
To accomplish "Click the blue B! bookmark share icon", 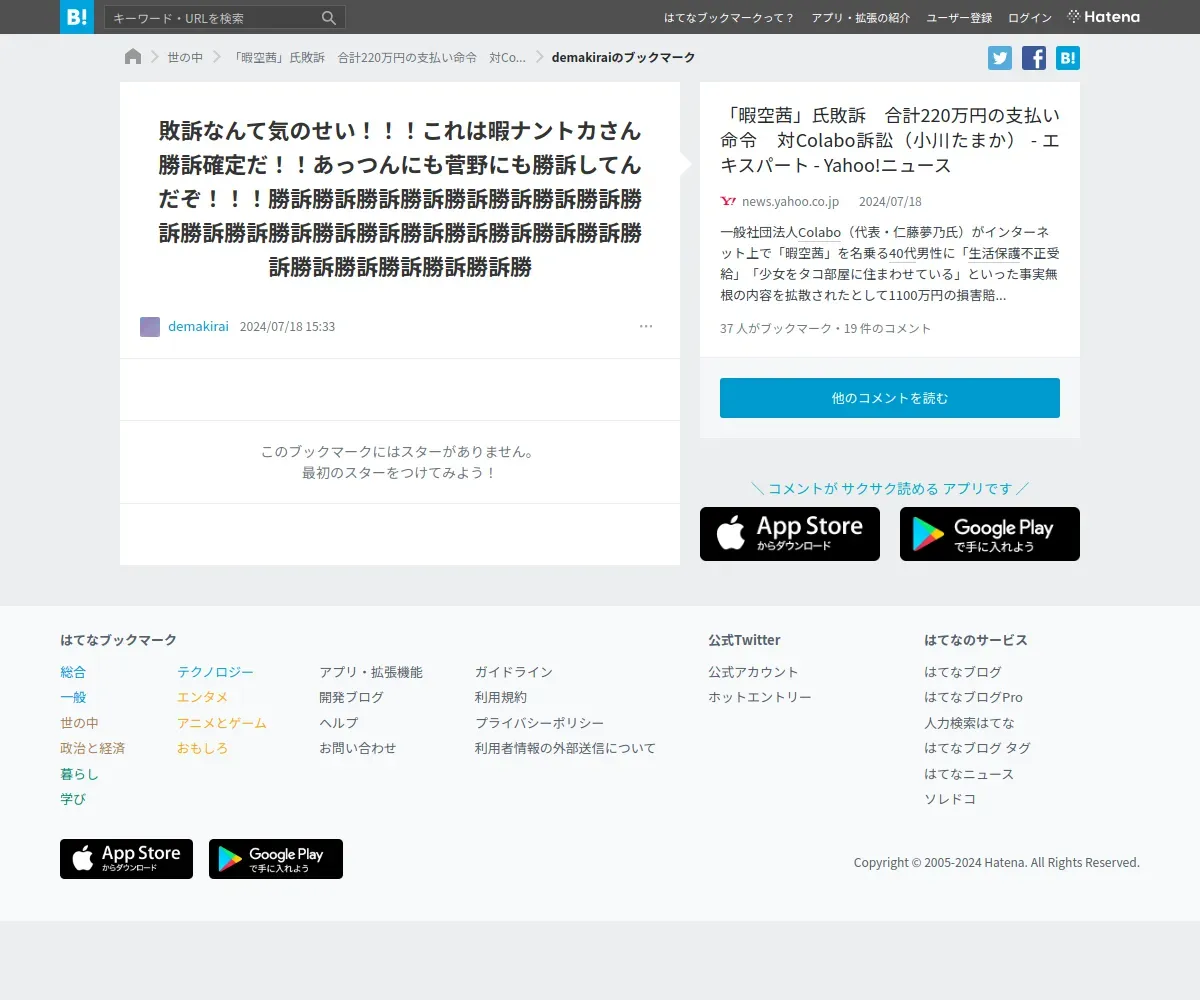I will (x=1068, y=58).
